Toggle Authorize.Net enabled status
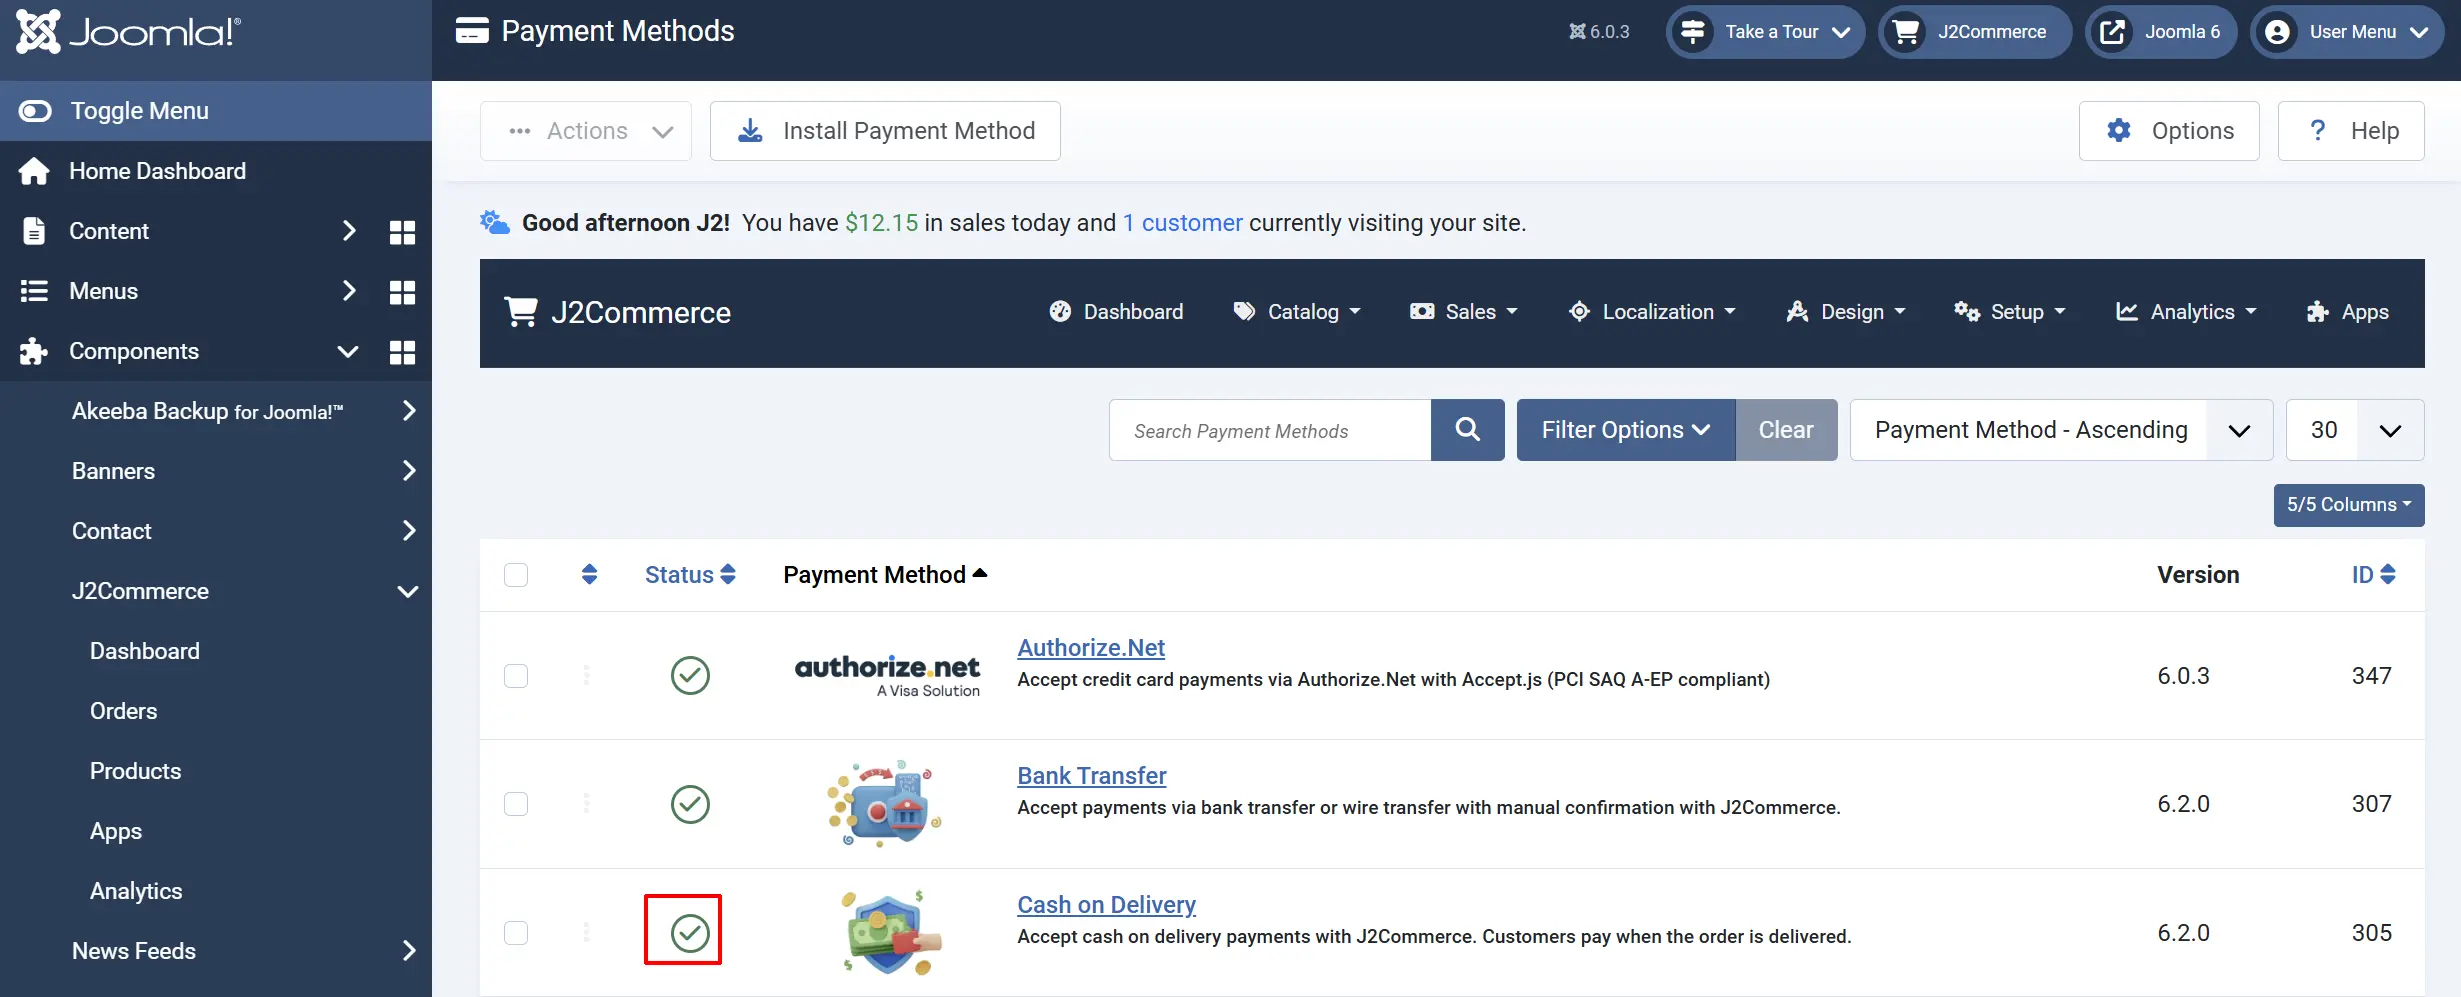Image resolution: width=2461 pixels, height=997 pixels. point(690,676)
